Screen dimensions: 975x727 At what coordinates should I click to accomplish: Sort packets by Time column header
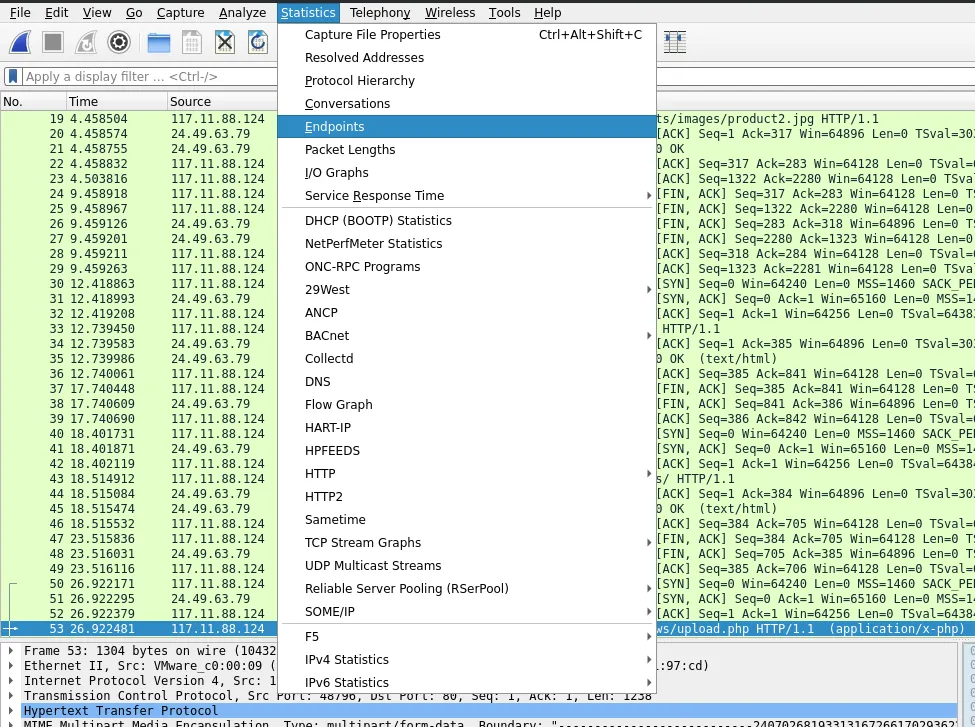click(116, 101)
